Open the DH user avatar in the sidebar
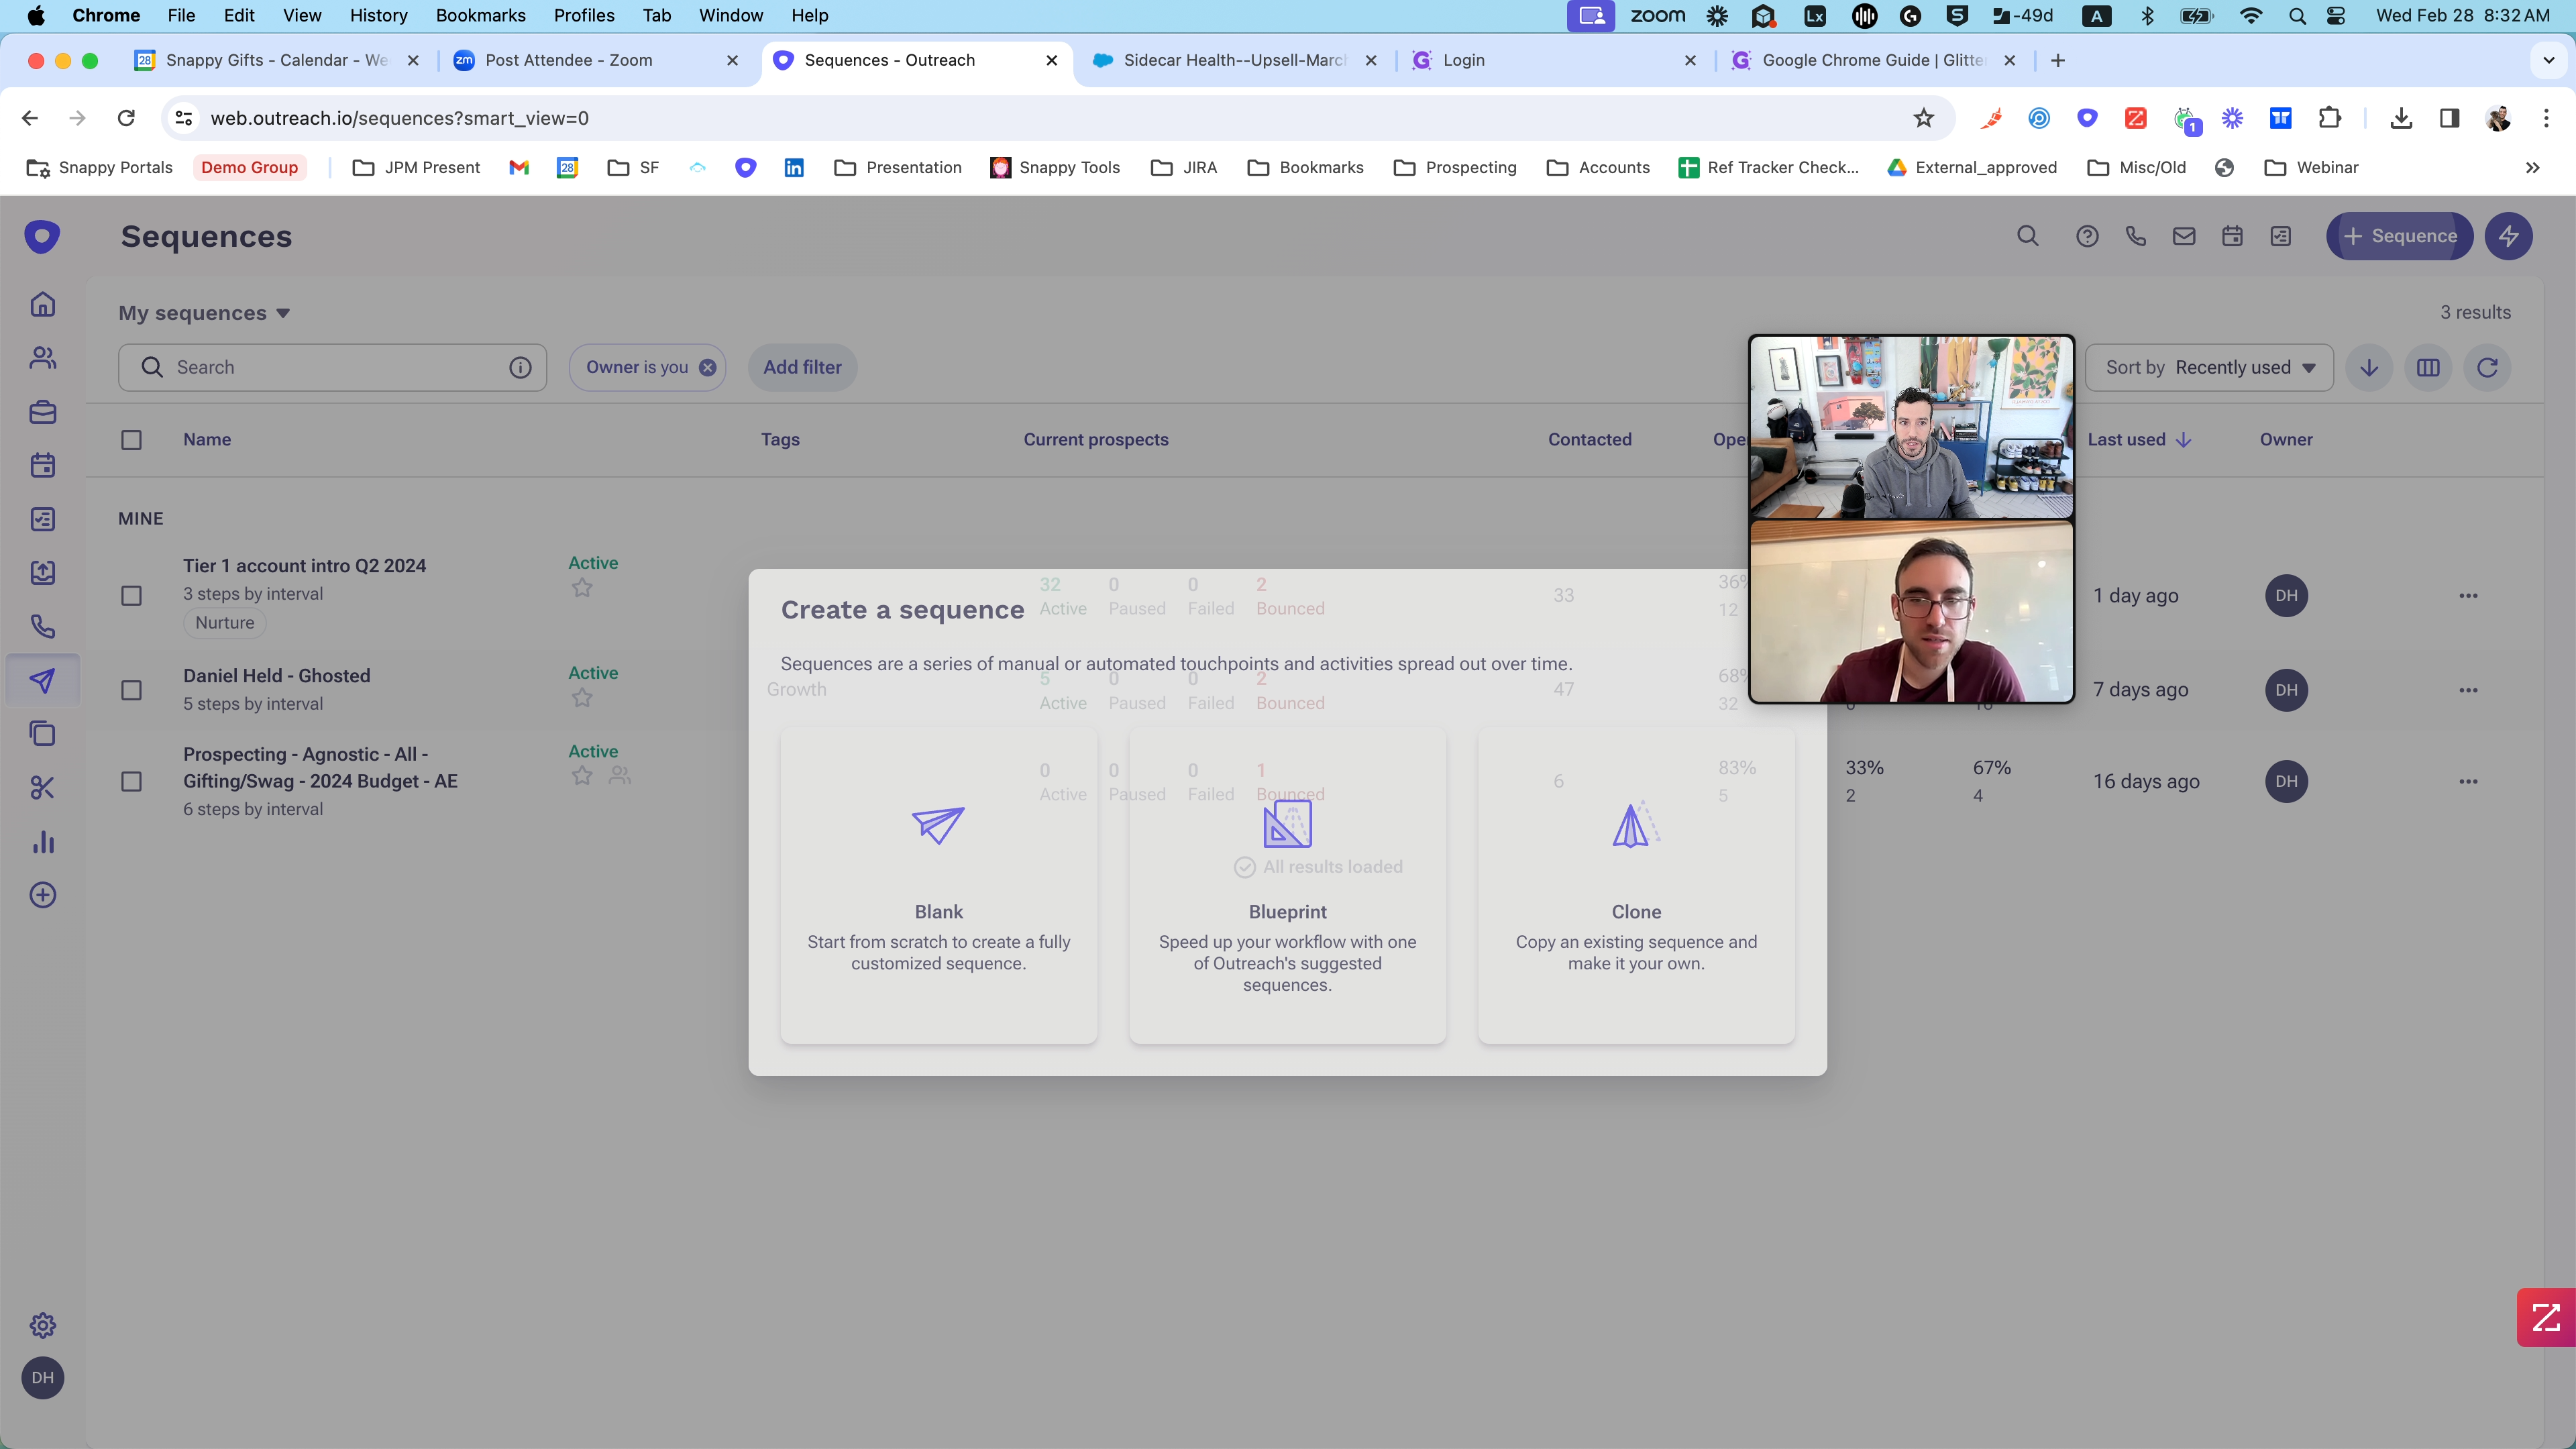 click(x=42, y=1378)
